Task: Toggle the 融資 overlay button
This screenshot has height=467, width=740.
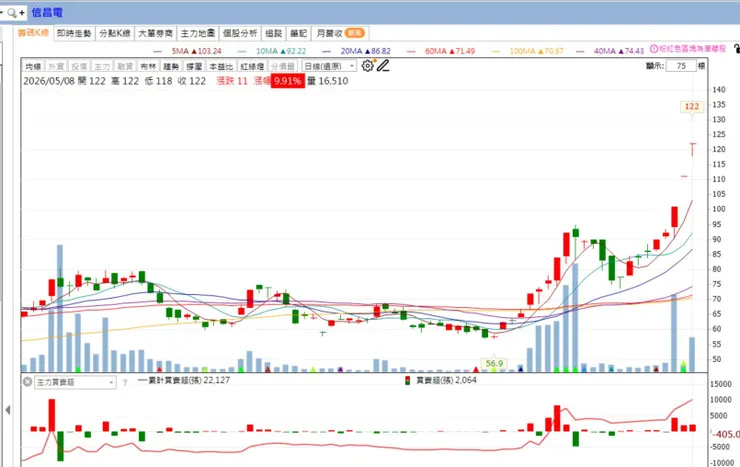Action: click(125, 66)
